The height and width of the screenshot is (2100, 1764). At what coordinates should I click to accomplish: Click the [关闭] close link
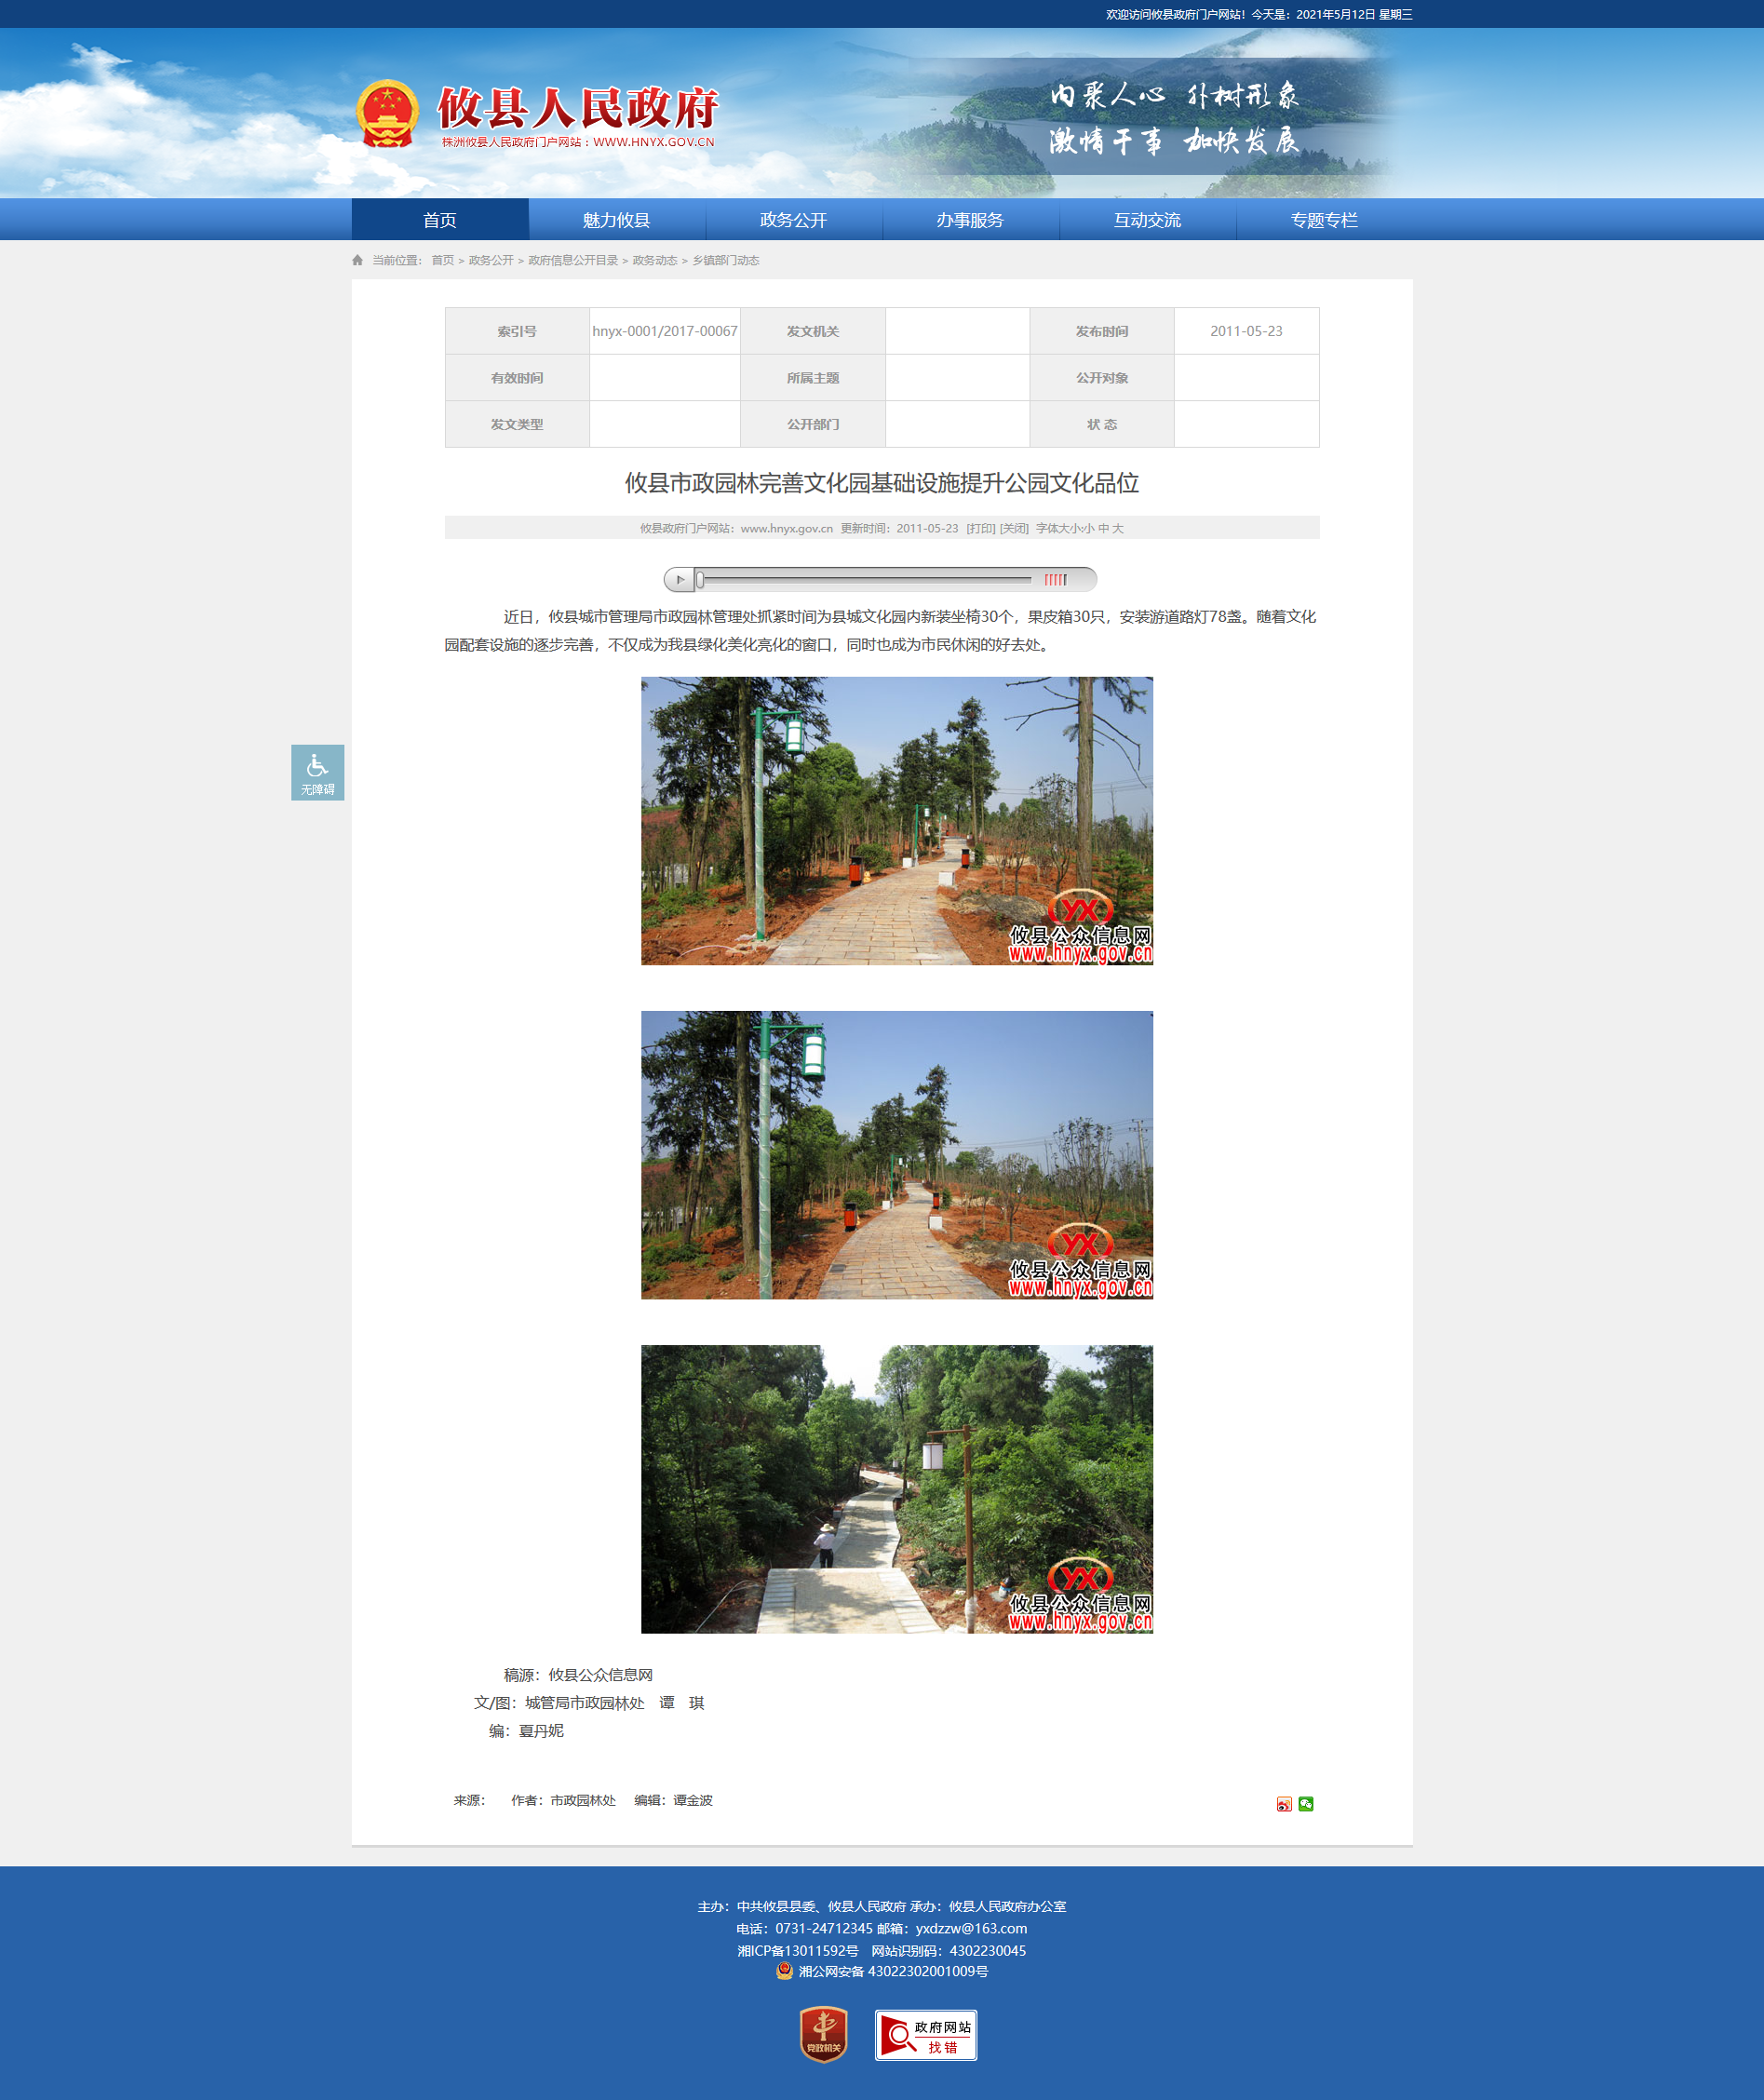click(x=1014, y=528)
